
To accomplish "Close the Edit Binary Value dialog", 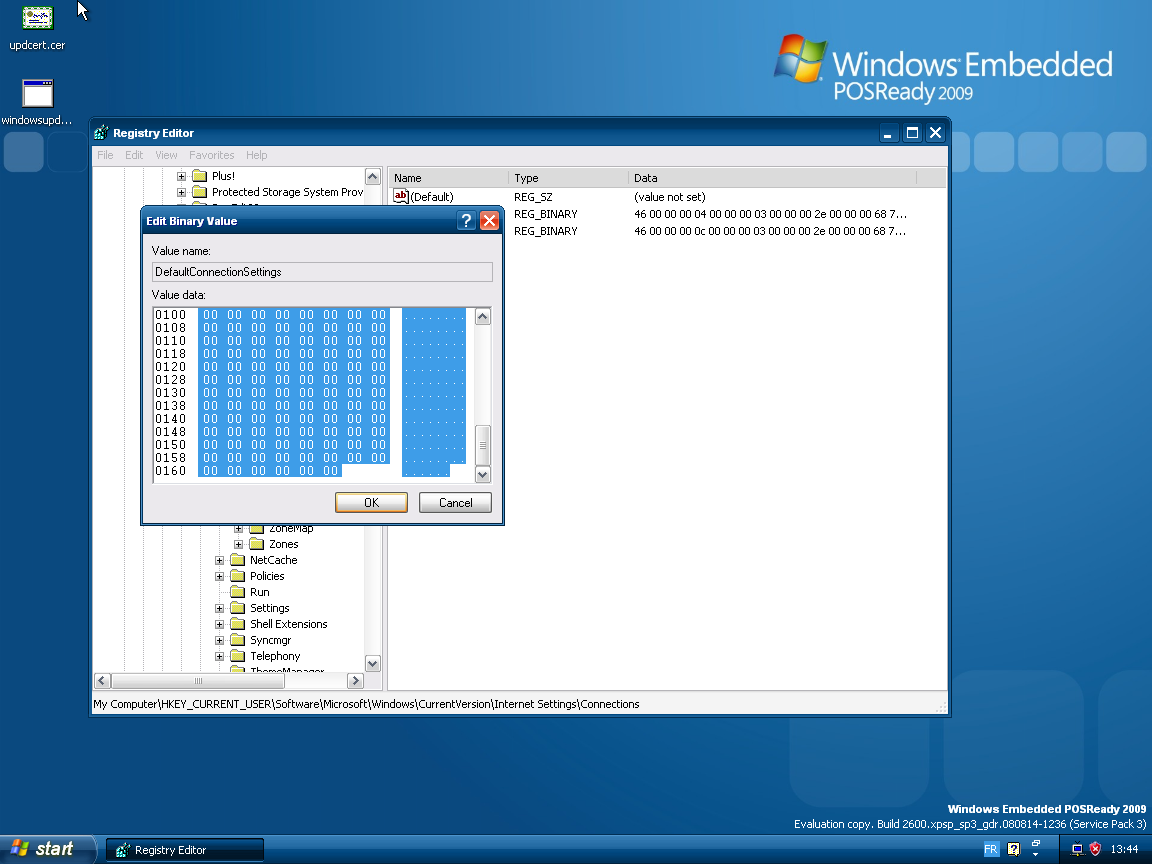I will 489,221.
